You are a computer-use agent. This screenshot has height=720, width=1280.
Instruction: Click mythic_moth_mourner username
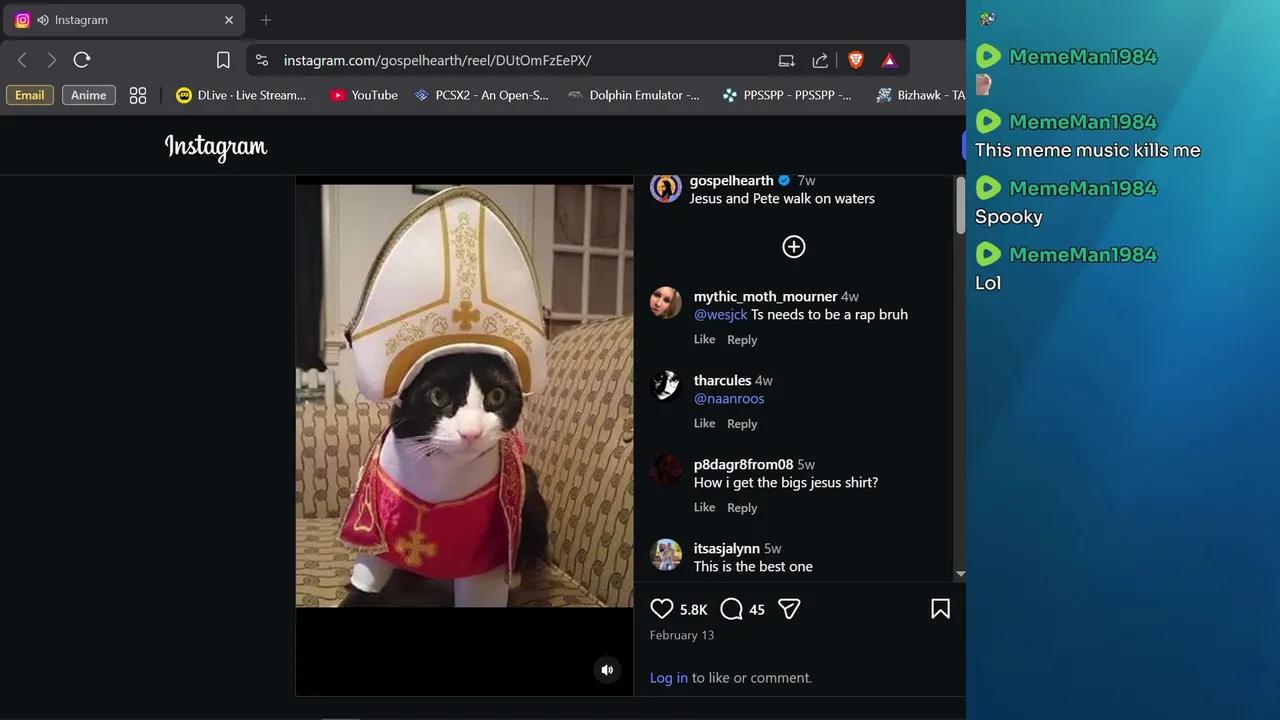pyautogui.click(x=765, y=297)
